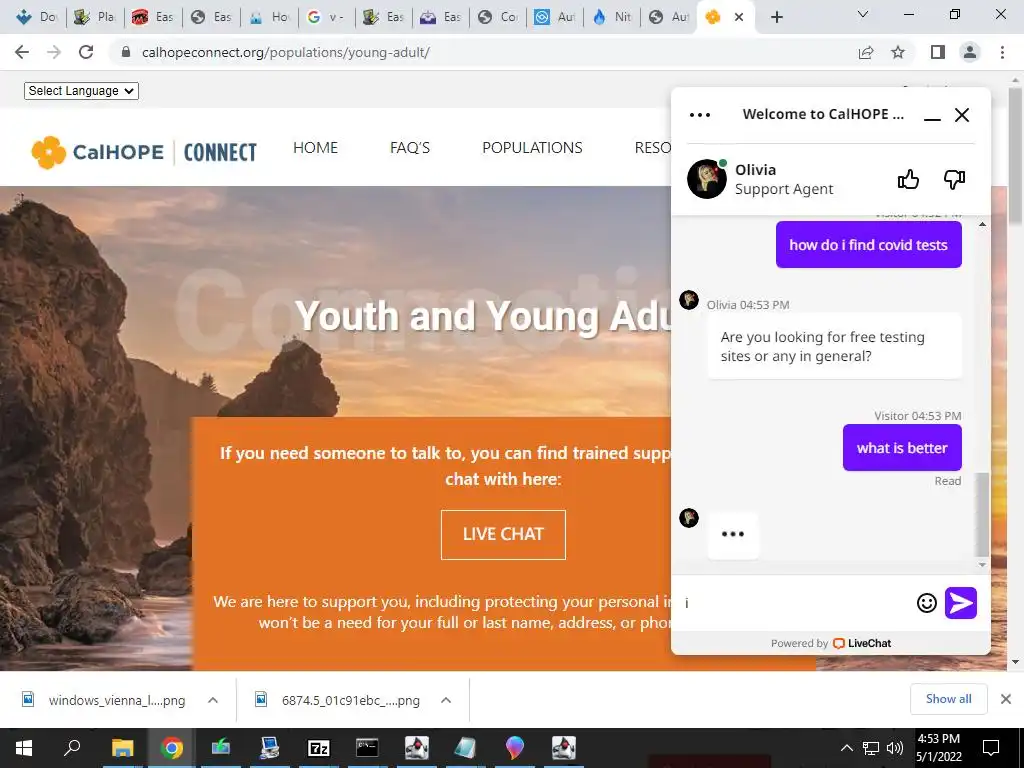The height and width of the screenshot is (768, 1024).
Task: Click the 'what is better' message bubble
Action: point(902,448)
